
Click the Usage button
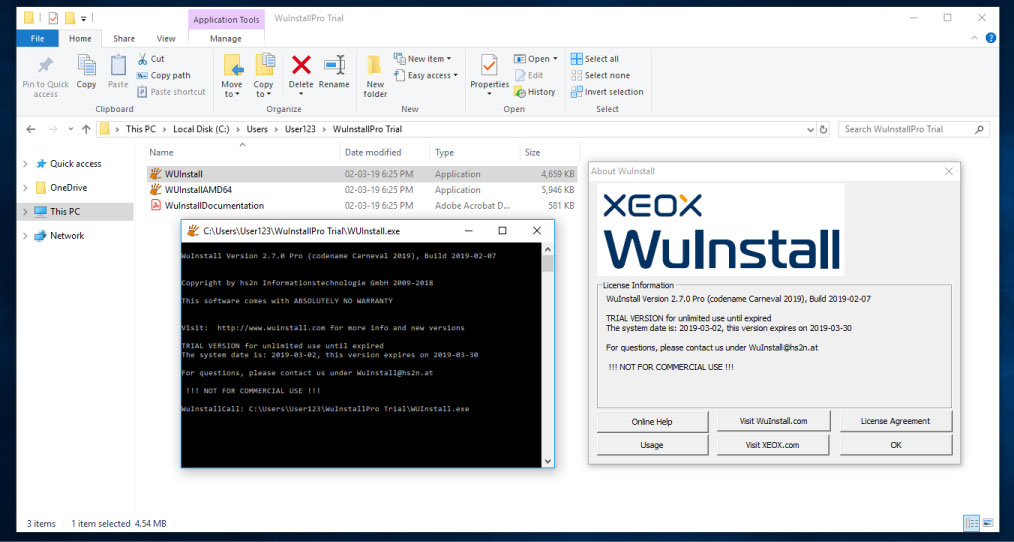652,445
